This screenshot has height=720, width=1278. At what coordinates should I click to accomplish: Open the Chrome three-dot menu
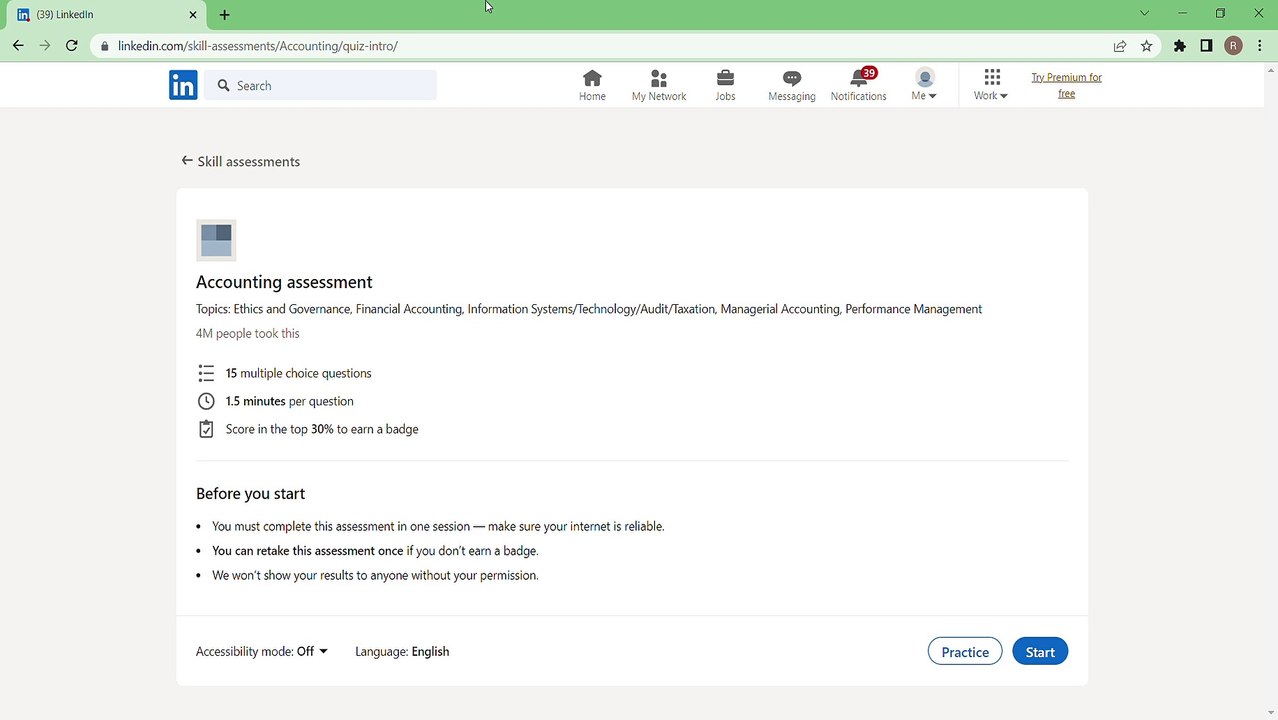pos(1261,46)
